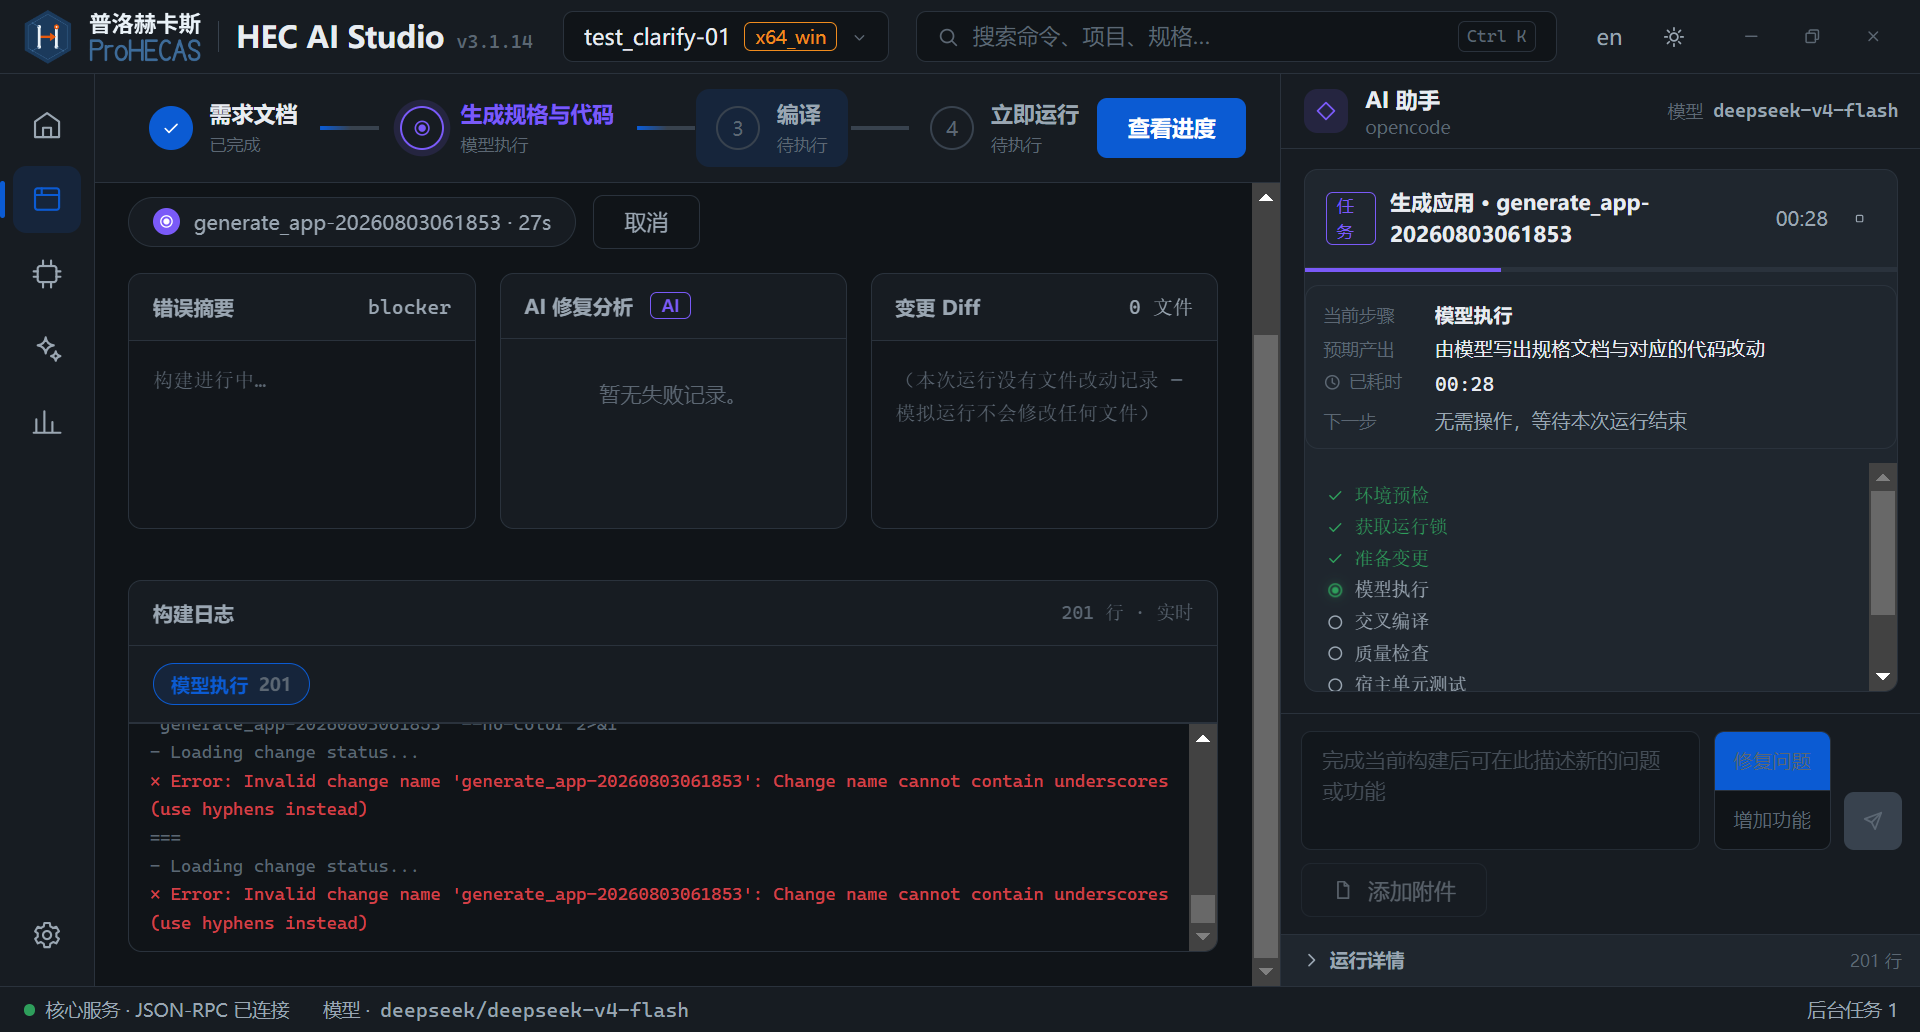Click the AI assistant diamond icon

[x=1326, y=111]
